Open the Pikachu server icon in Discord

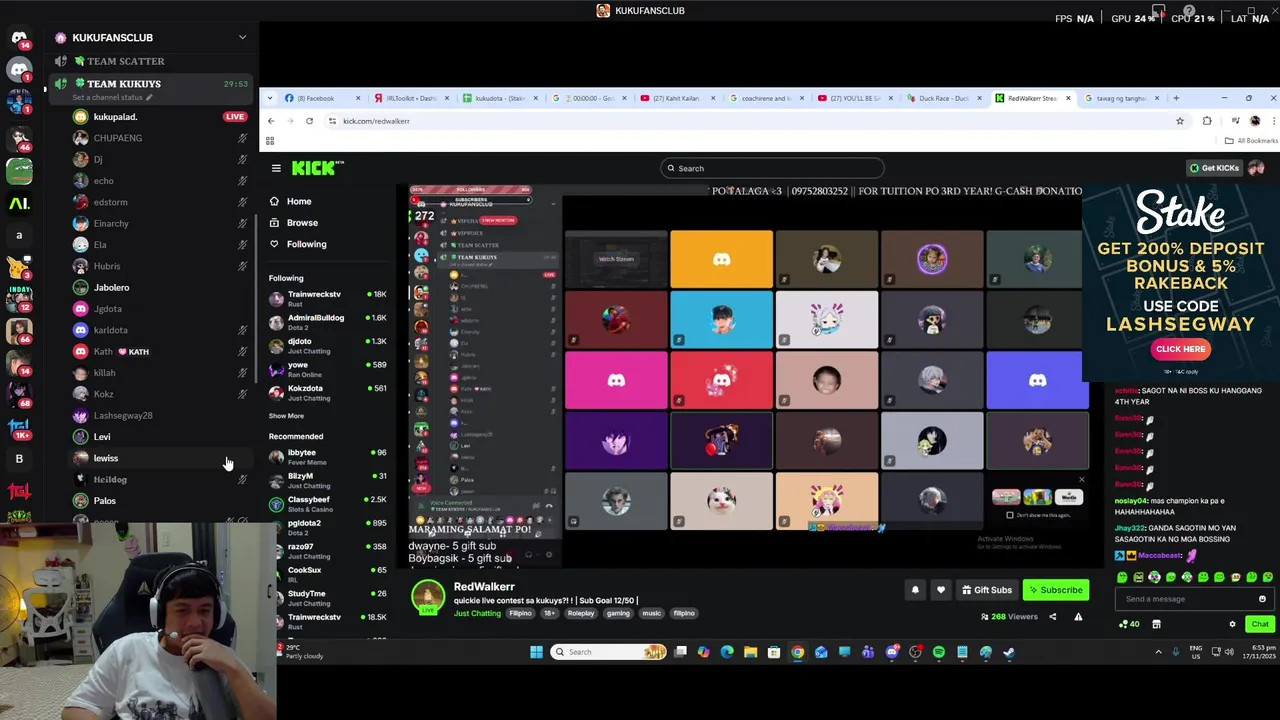pos(19,267)
